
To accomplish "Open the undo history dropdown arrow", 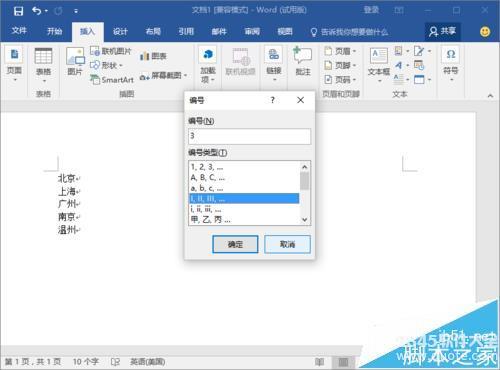I will [x=46, y=11].
